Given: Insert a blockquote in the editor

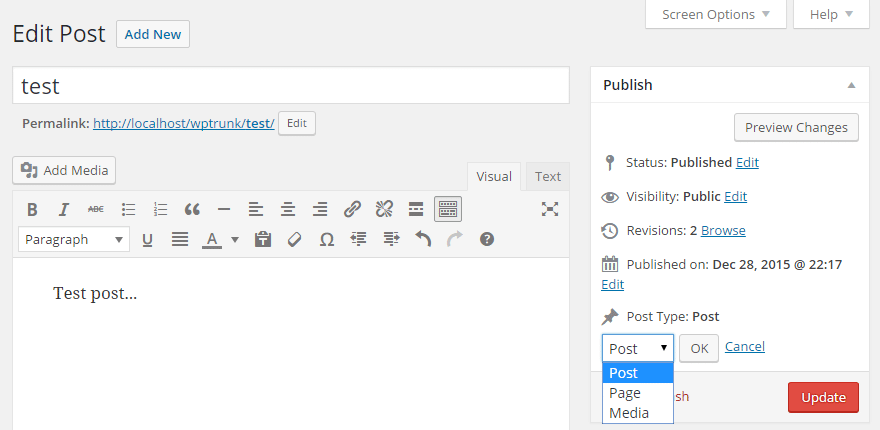Looking at the screenshot, I should click(x=192, y=209).
